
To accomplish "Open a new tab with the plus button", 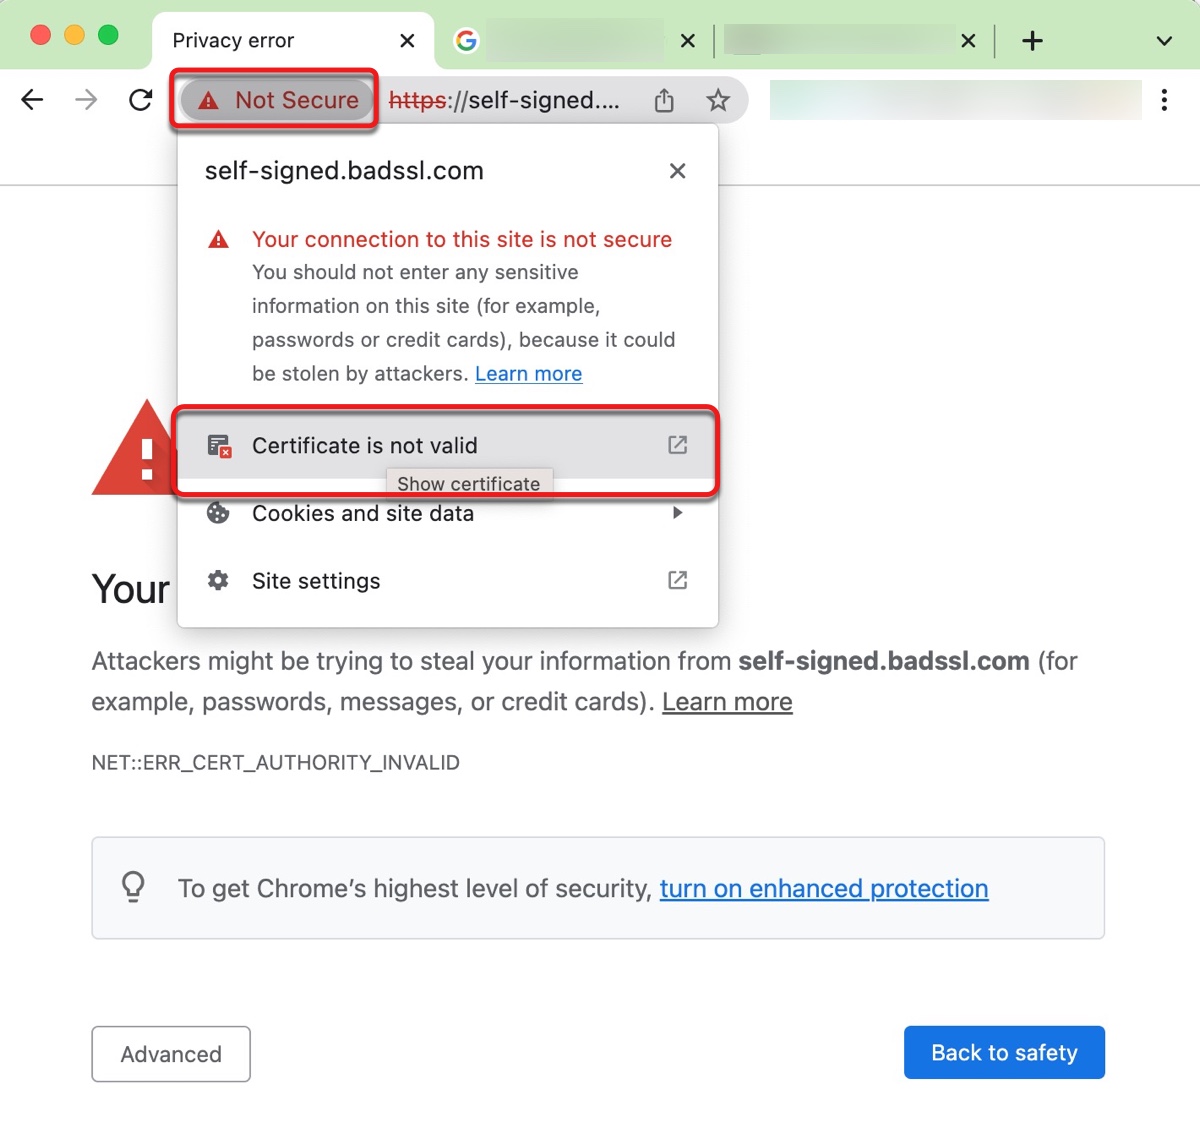I will 1032,41.
